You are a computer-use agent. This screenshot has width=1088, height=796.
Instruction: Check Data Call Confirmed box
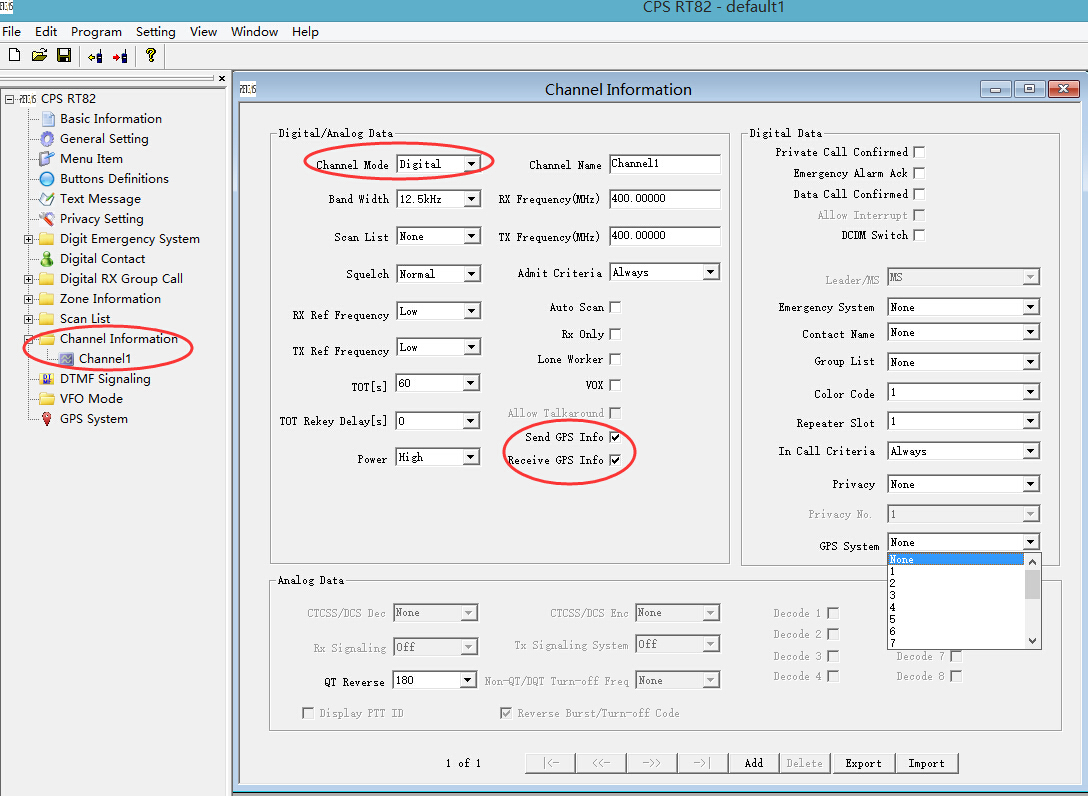919,194
